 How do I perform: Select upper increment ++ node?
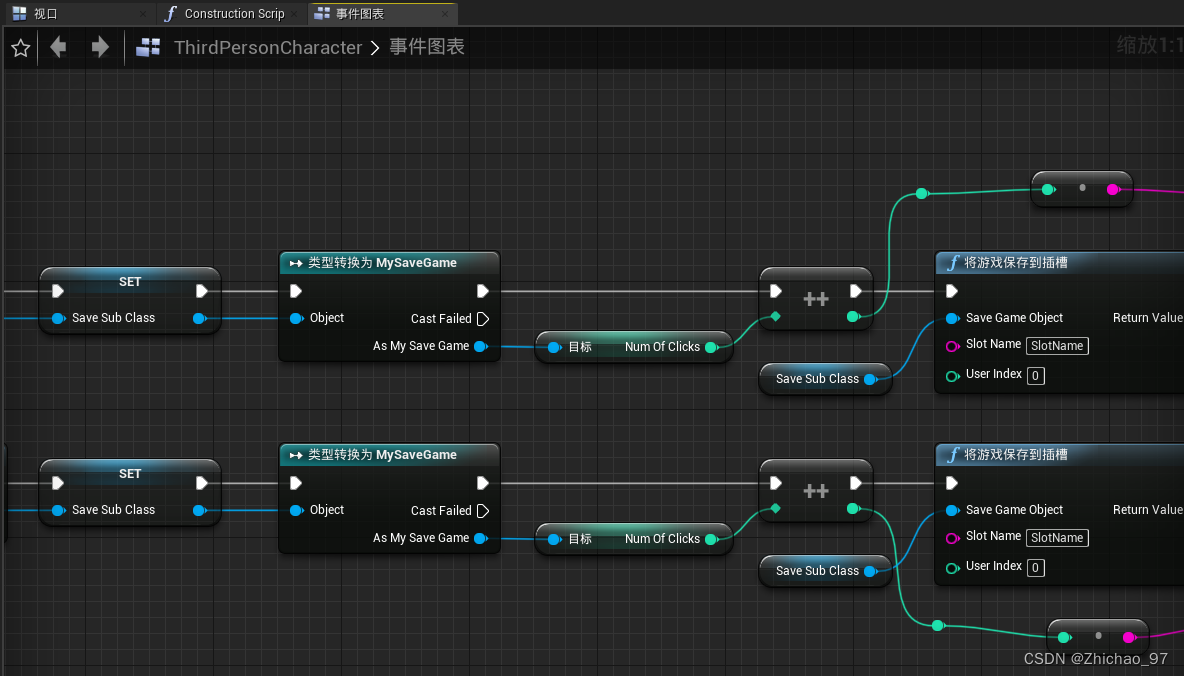[816, 299]
